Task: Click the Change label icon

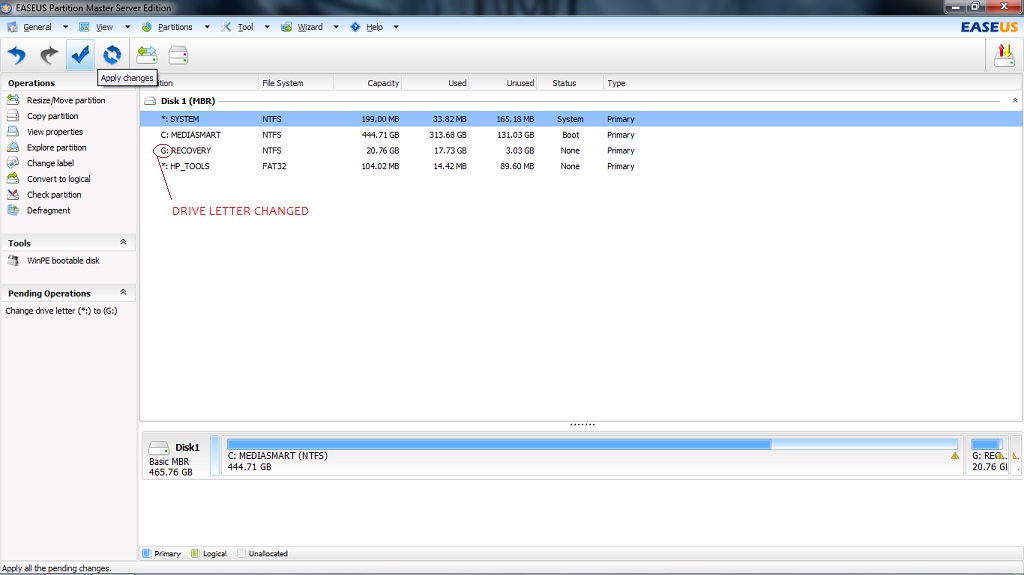Action: (13, 163)
